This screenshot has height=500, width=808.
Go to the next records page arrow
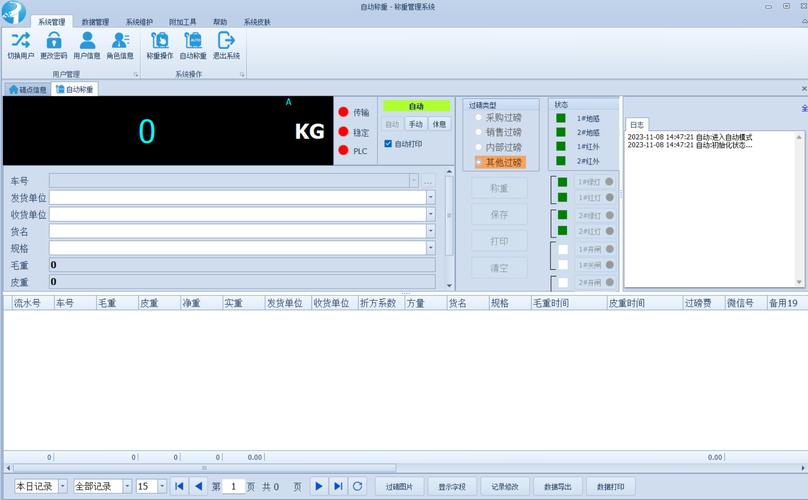[319, 486]
